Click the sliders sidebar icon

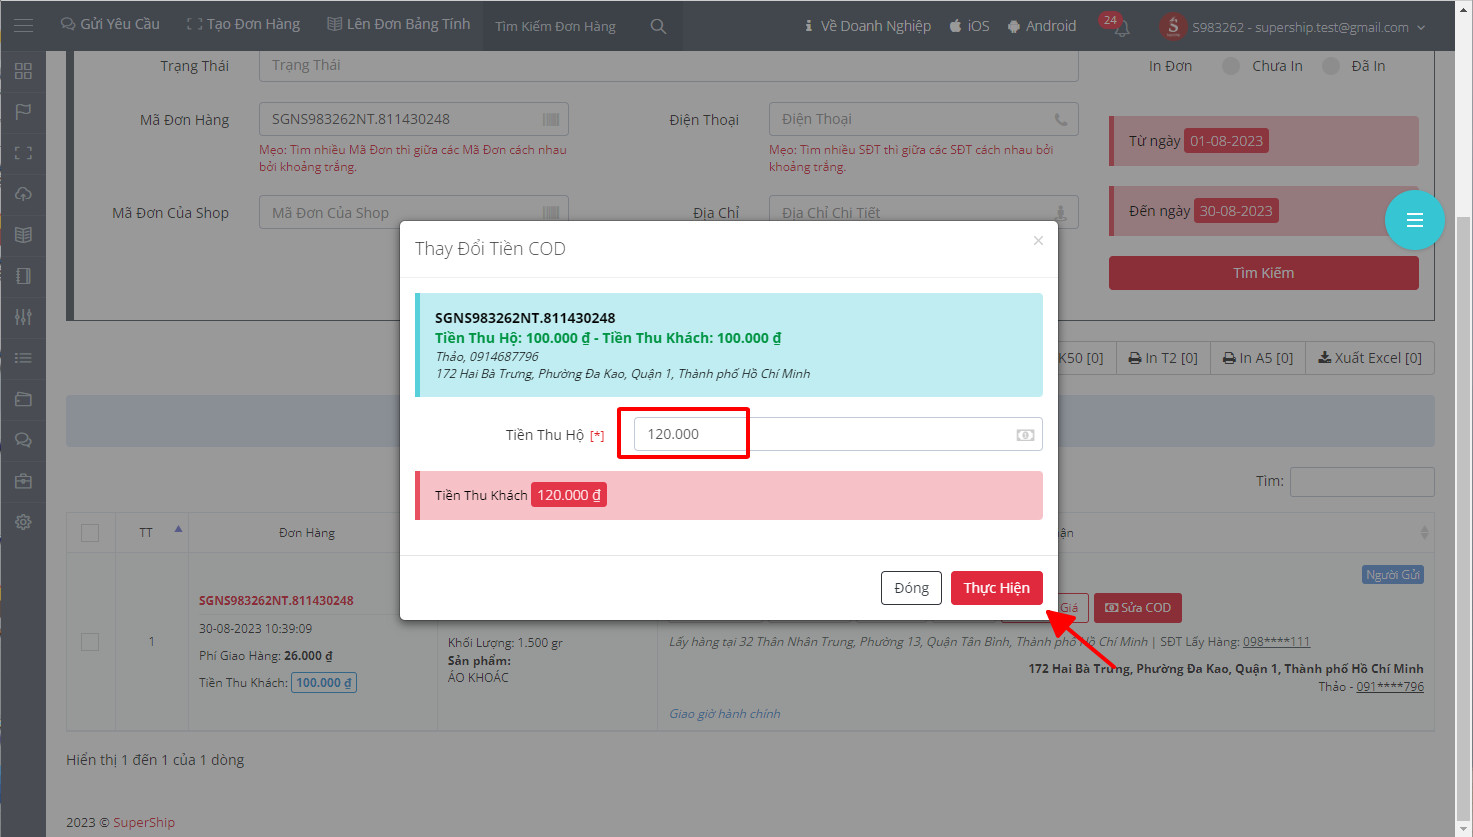click(23, 317)
